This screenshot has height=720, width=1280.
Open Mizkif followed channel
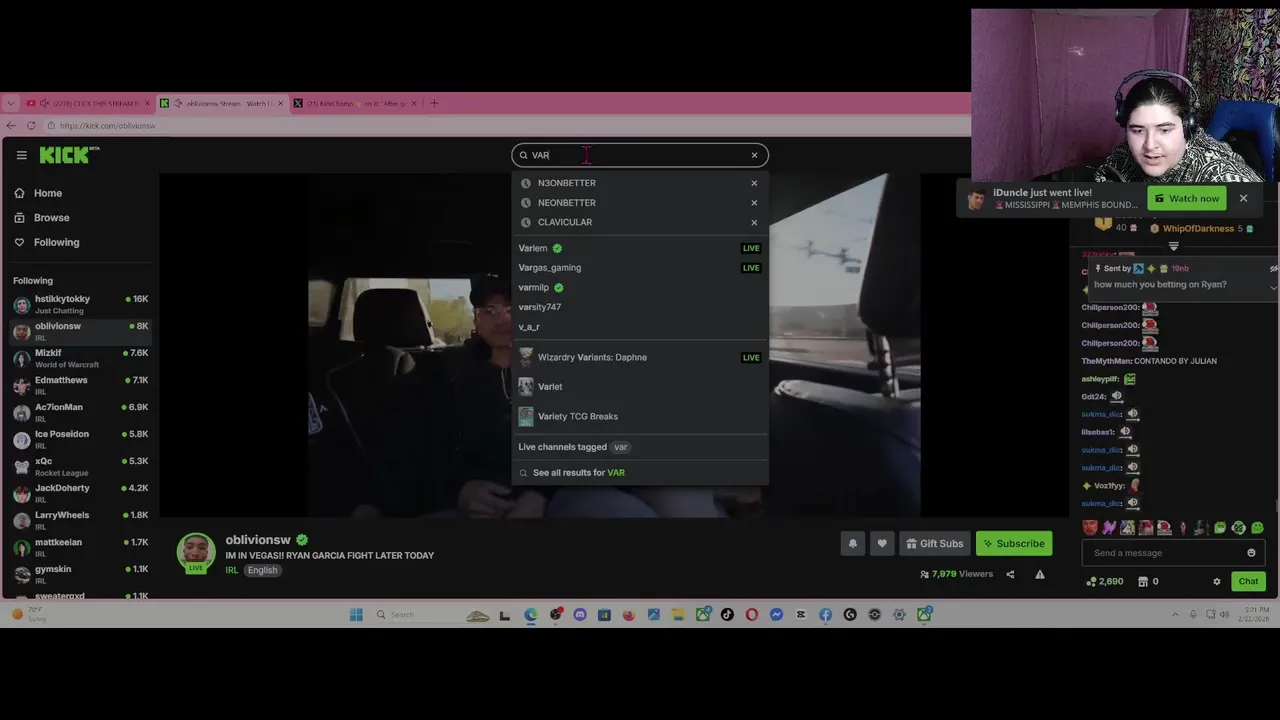click(x=80, y=358)
